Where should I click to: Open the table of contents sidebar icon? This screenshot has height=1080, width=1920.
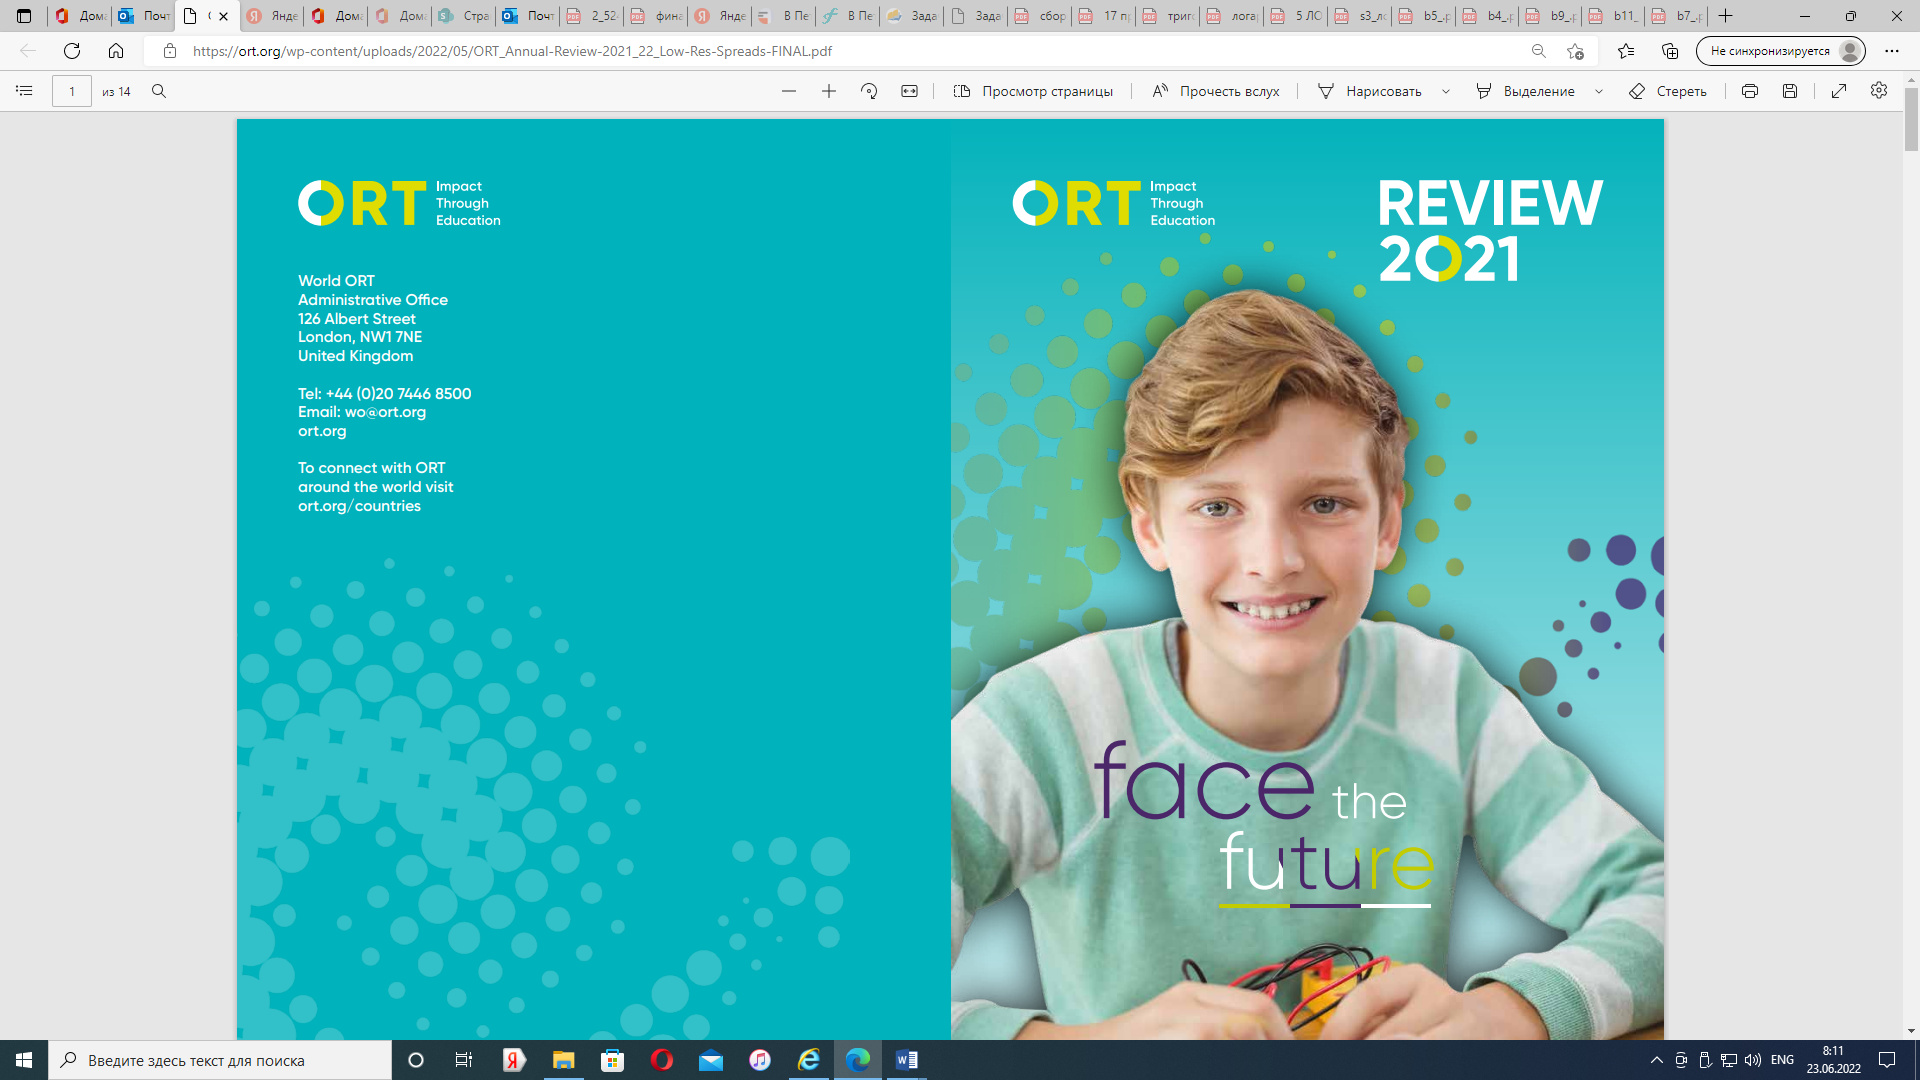click(x=24, y=91)
